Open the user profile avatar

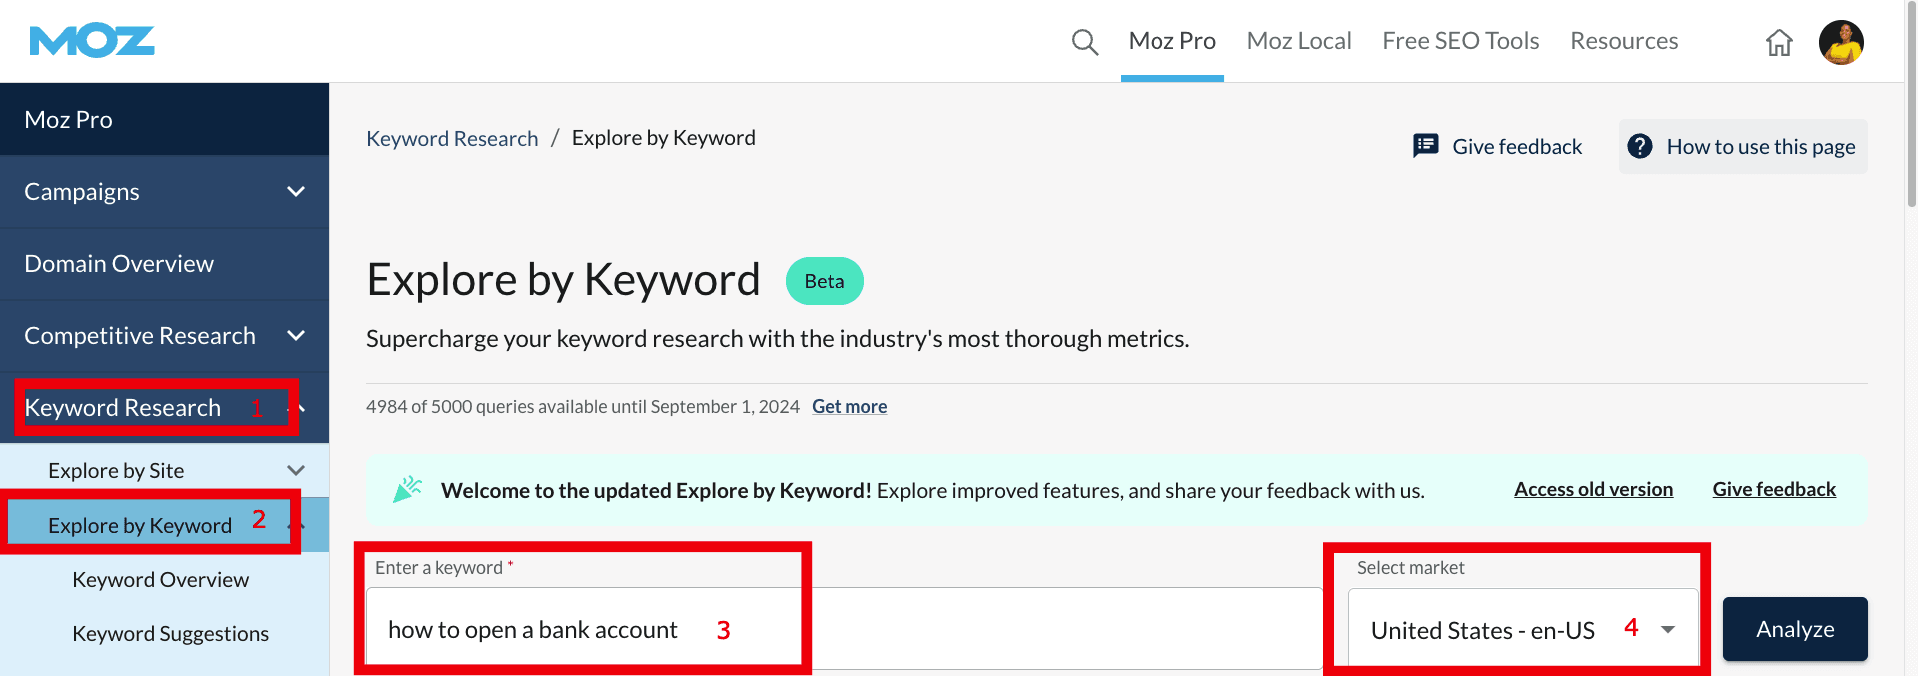(1840, 43)
